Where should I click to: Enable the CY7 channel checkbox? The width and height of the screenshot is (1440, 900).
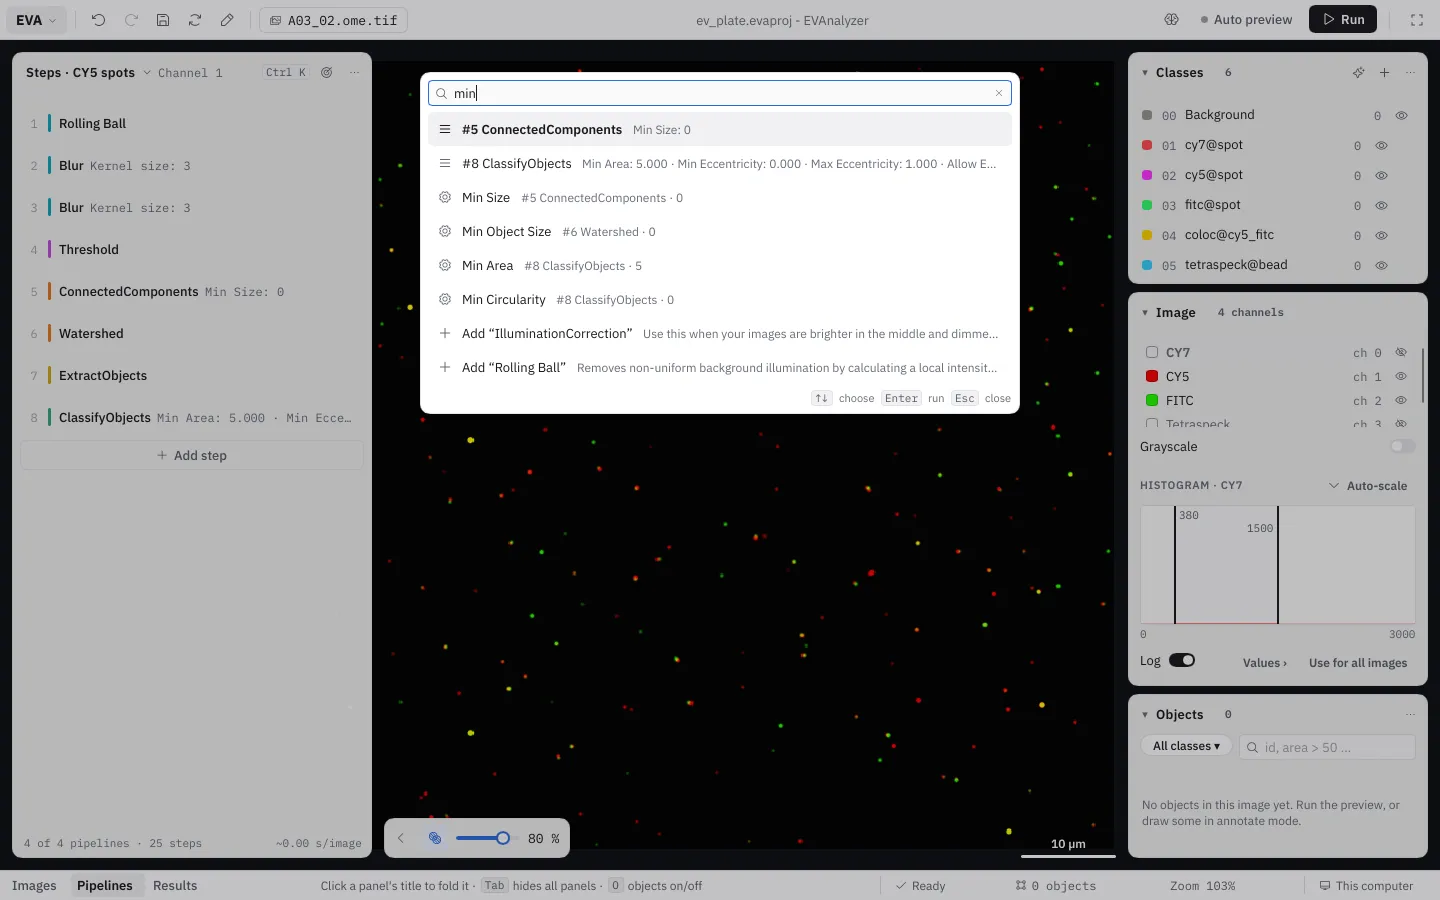click(1152, 352)
